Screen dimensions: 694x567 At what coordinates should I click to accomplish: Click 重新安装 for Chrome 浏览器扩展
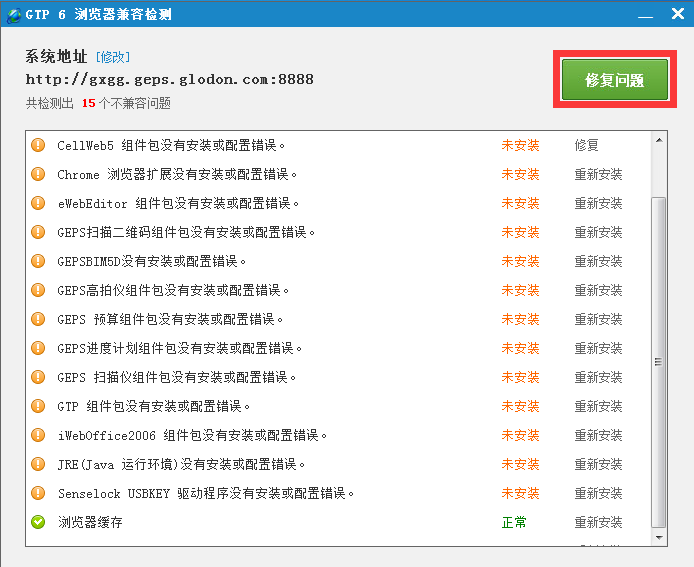(x=598, y=174)
